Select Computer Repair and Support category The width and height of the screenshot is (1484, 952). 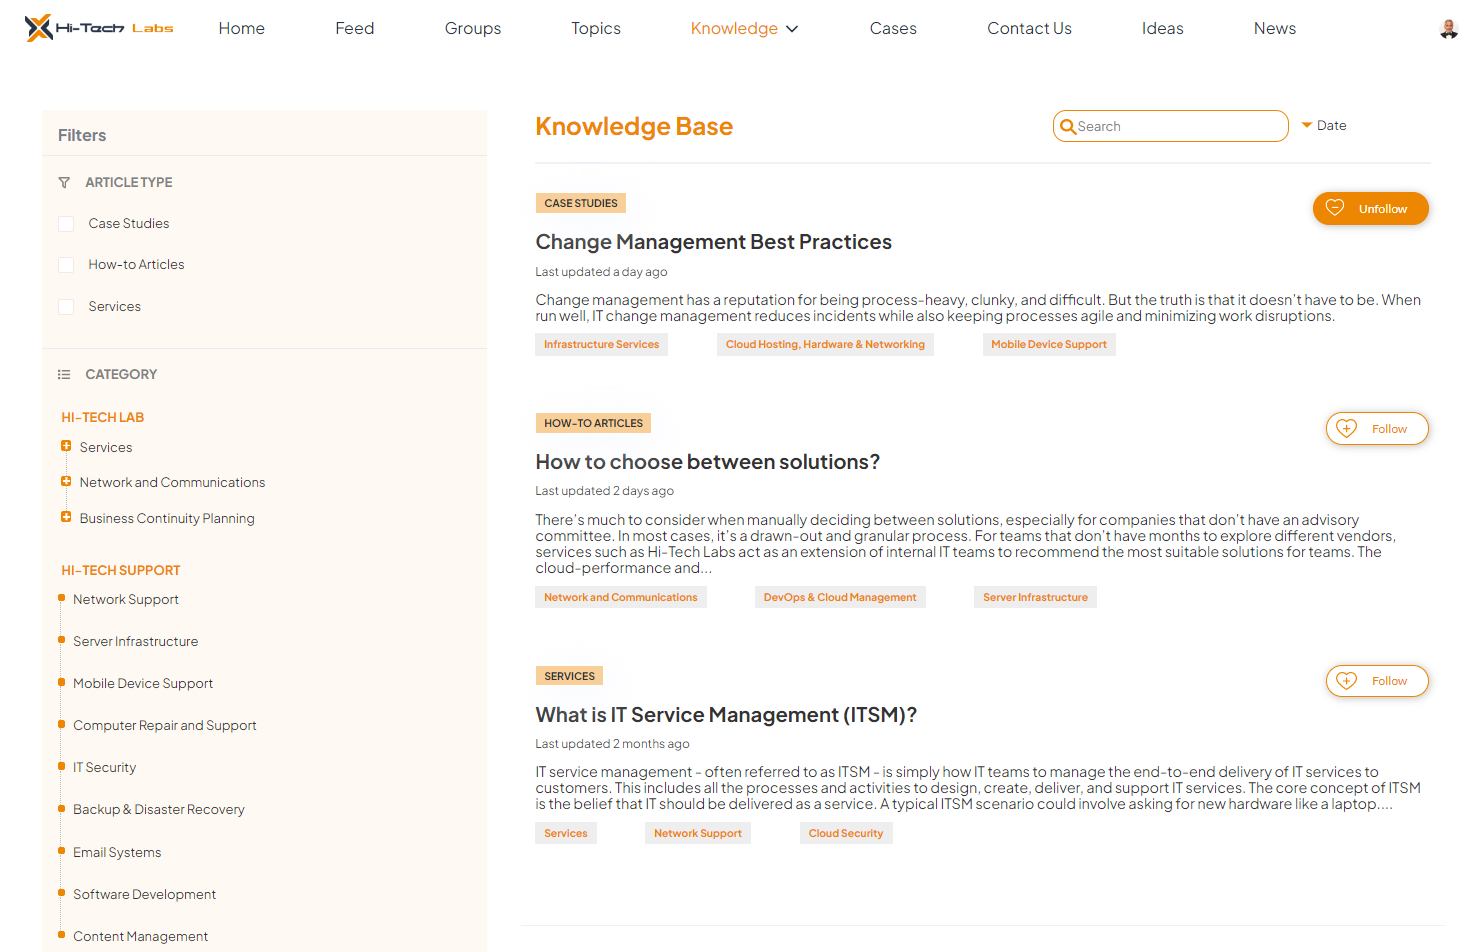[x=165, y=725]
